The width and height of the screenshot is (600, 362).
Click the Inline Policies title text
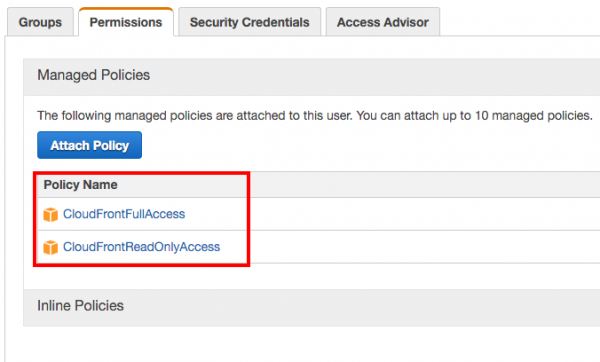(80, 306)
